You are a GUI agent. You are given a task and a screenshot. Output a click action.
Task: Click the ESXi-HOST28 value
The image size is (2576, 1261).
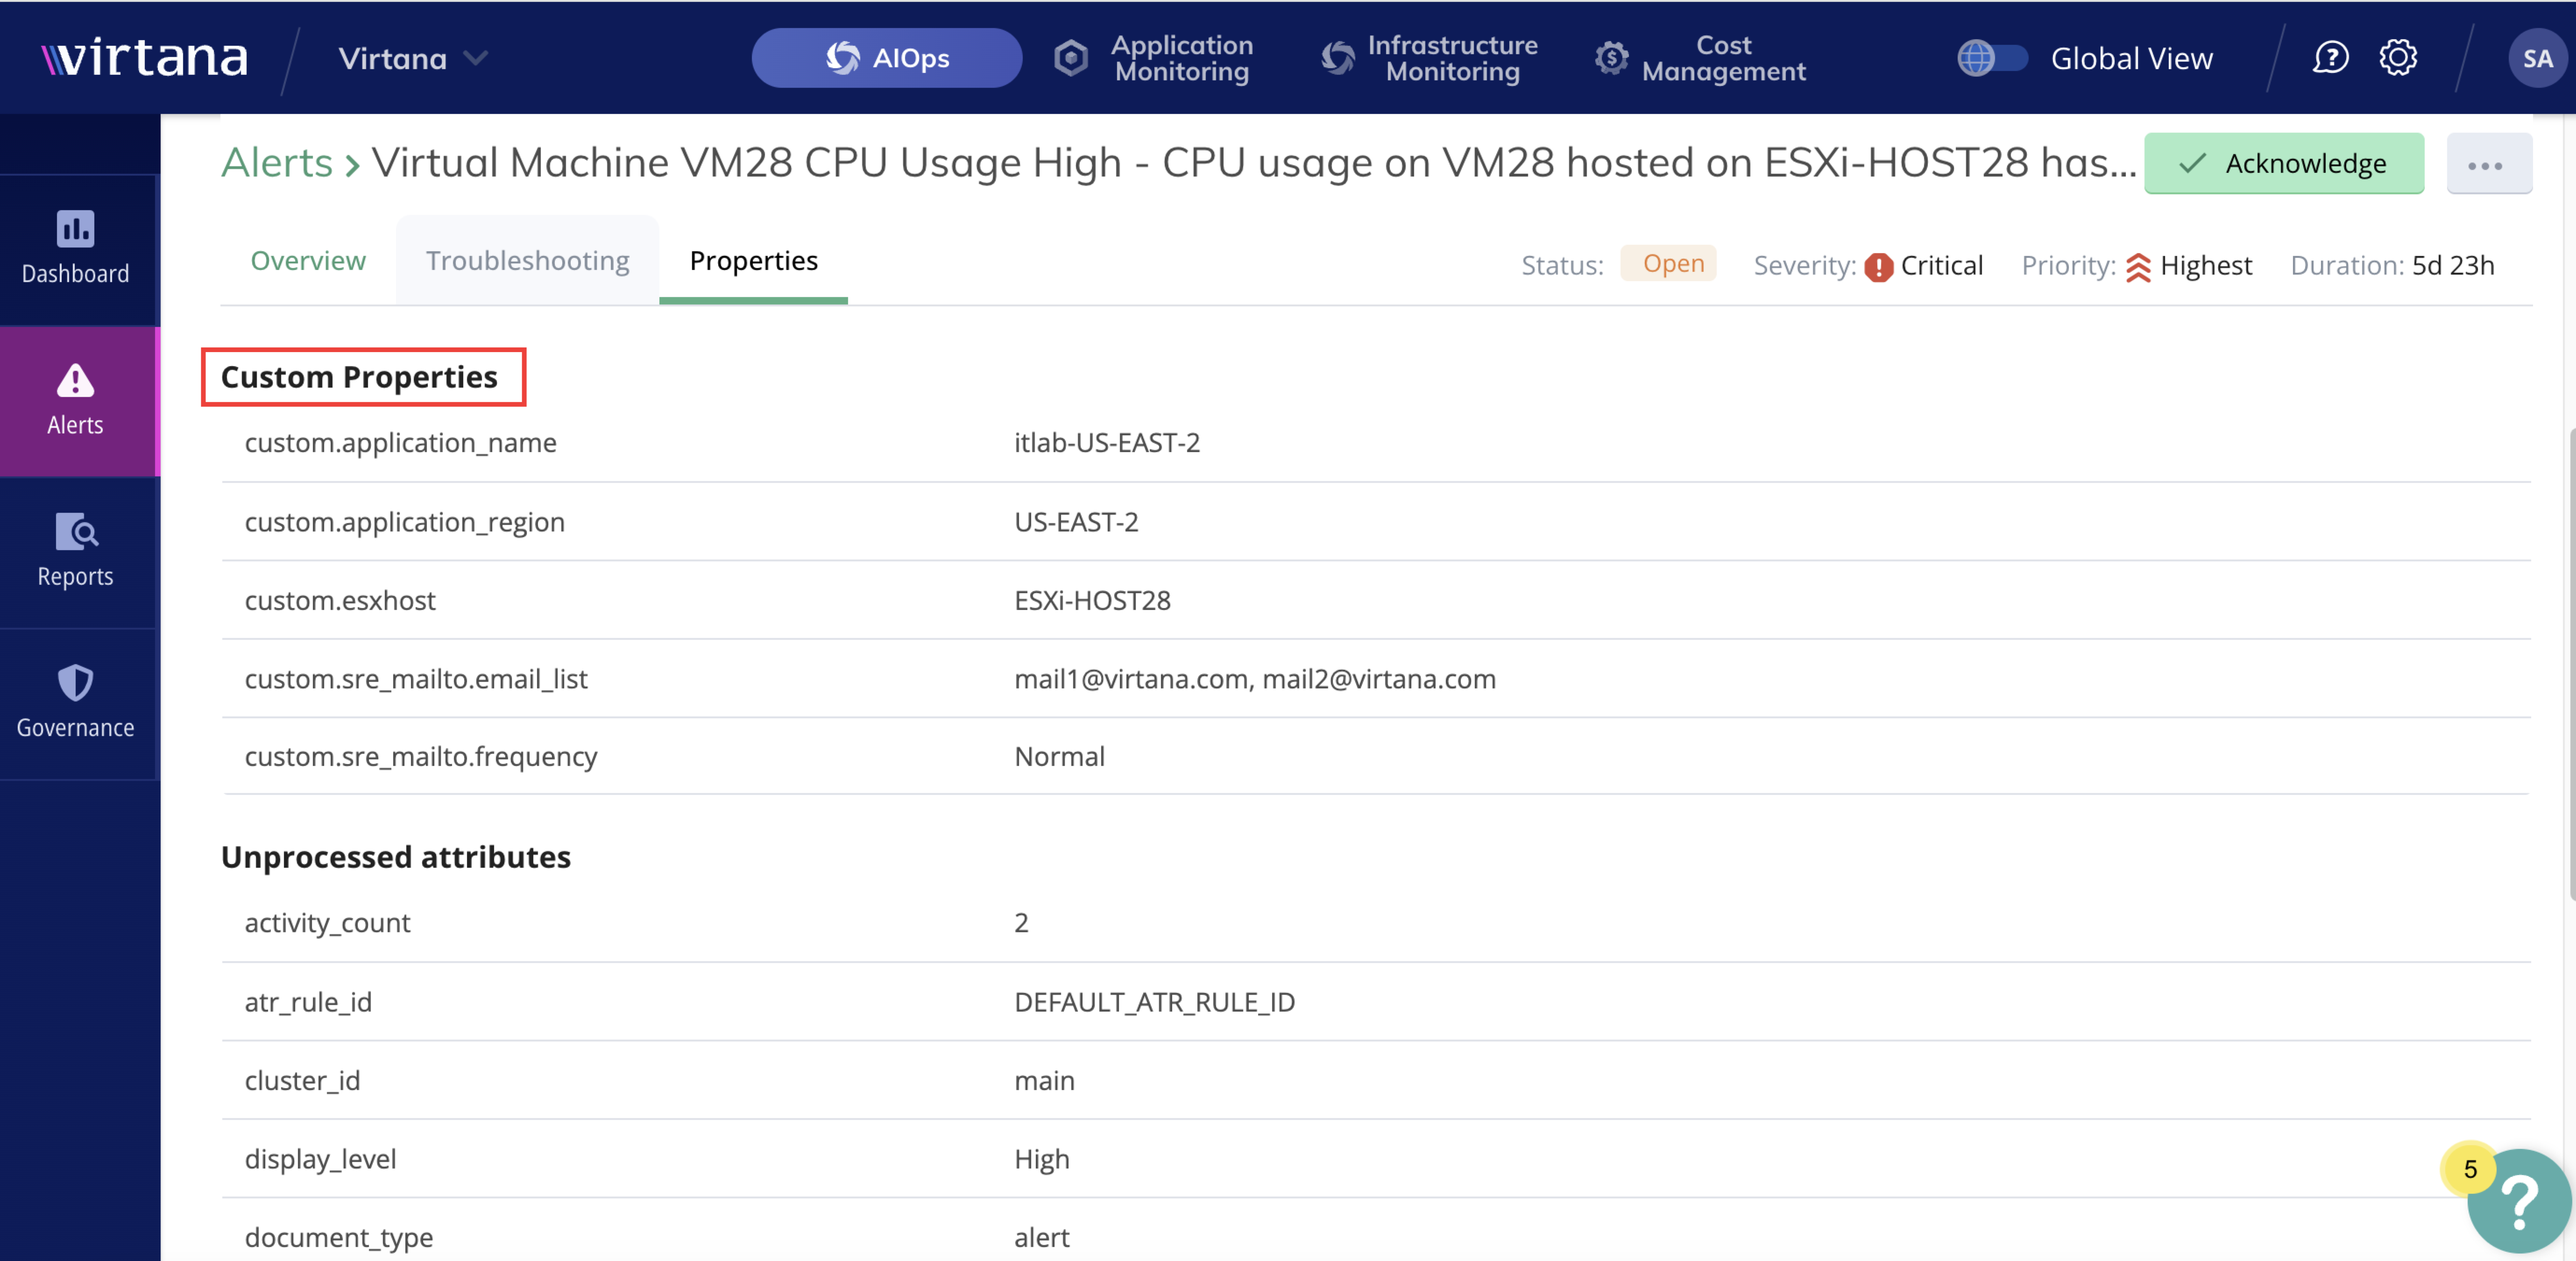tap(1092, 600)
